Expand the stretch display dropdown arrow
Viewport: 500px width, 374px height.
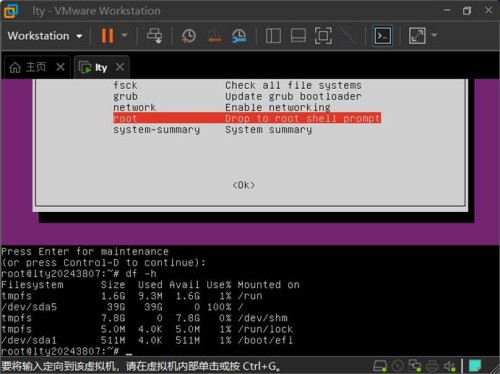click(x=434, y=35)
